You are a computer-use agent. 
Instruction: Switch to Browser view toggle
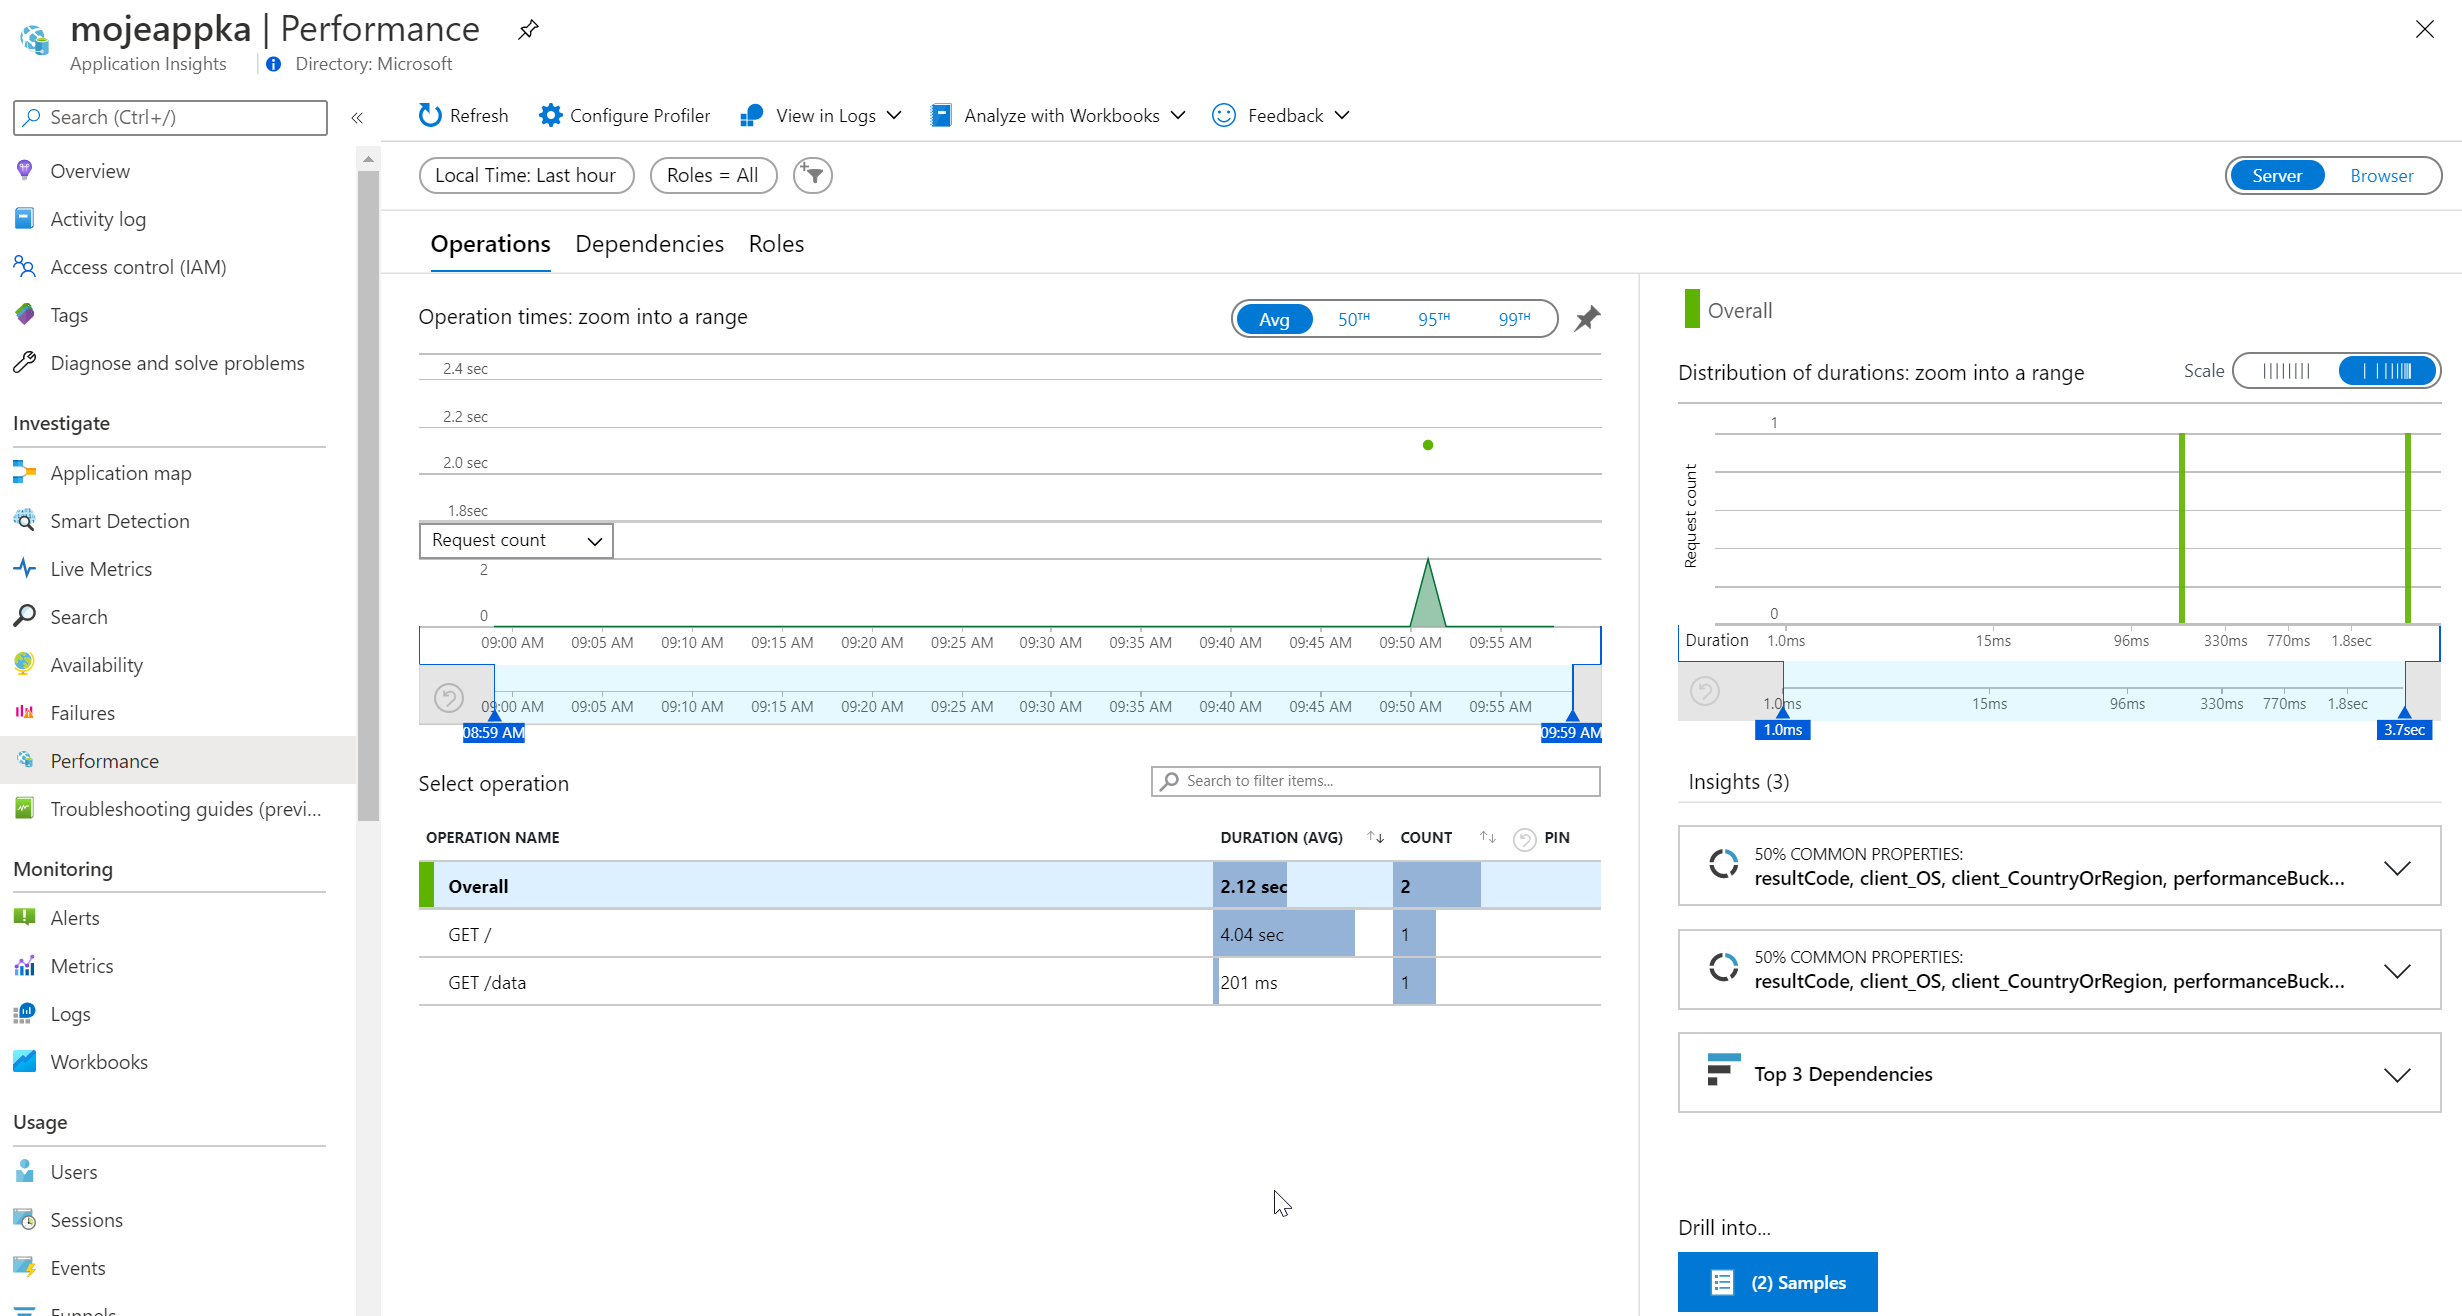[2381, 176]
